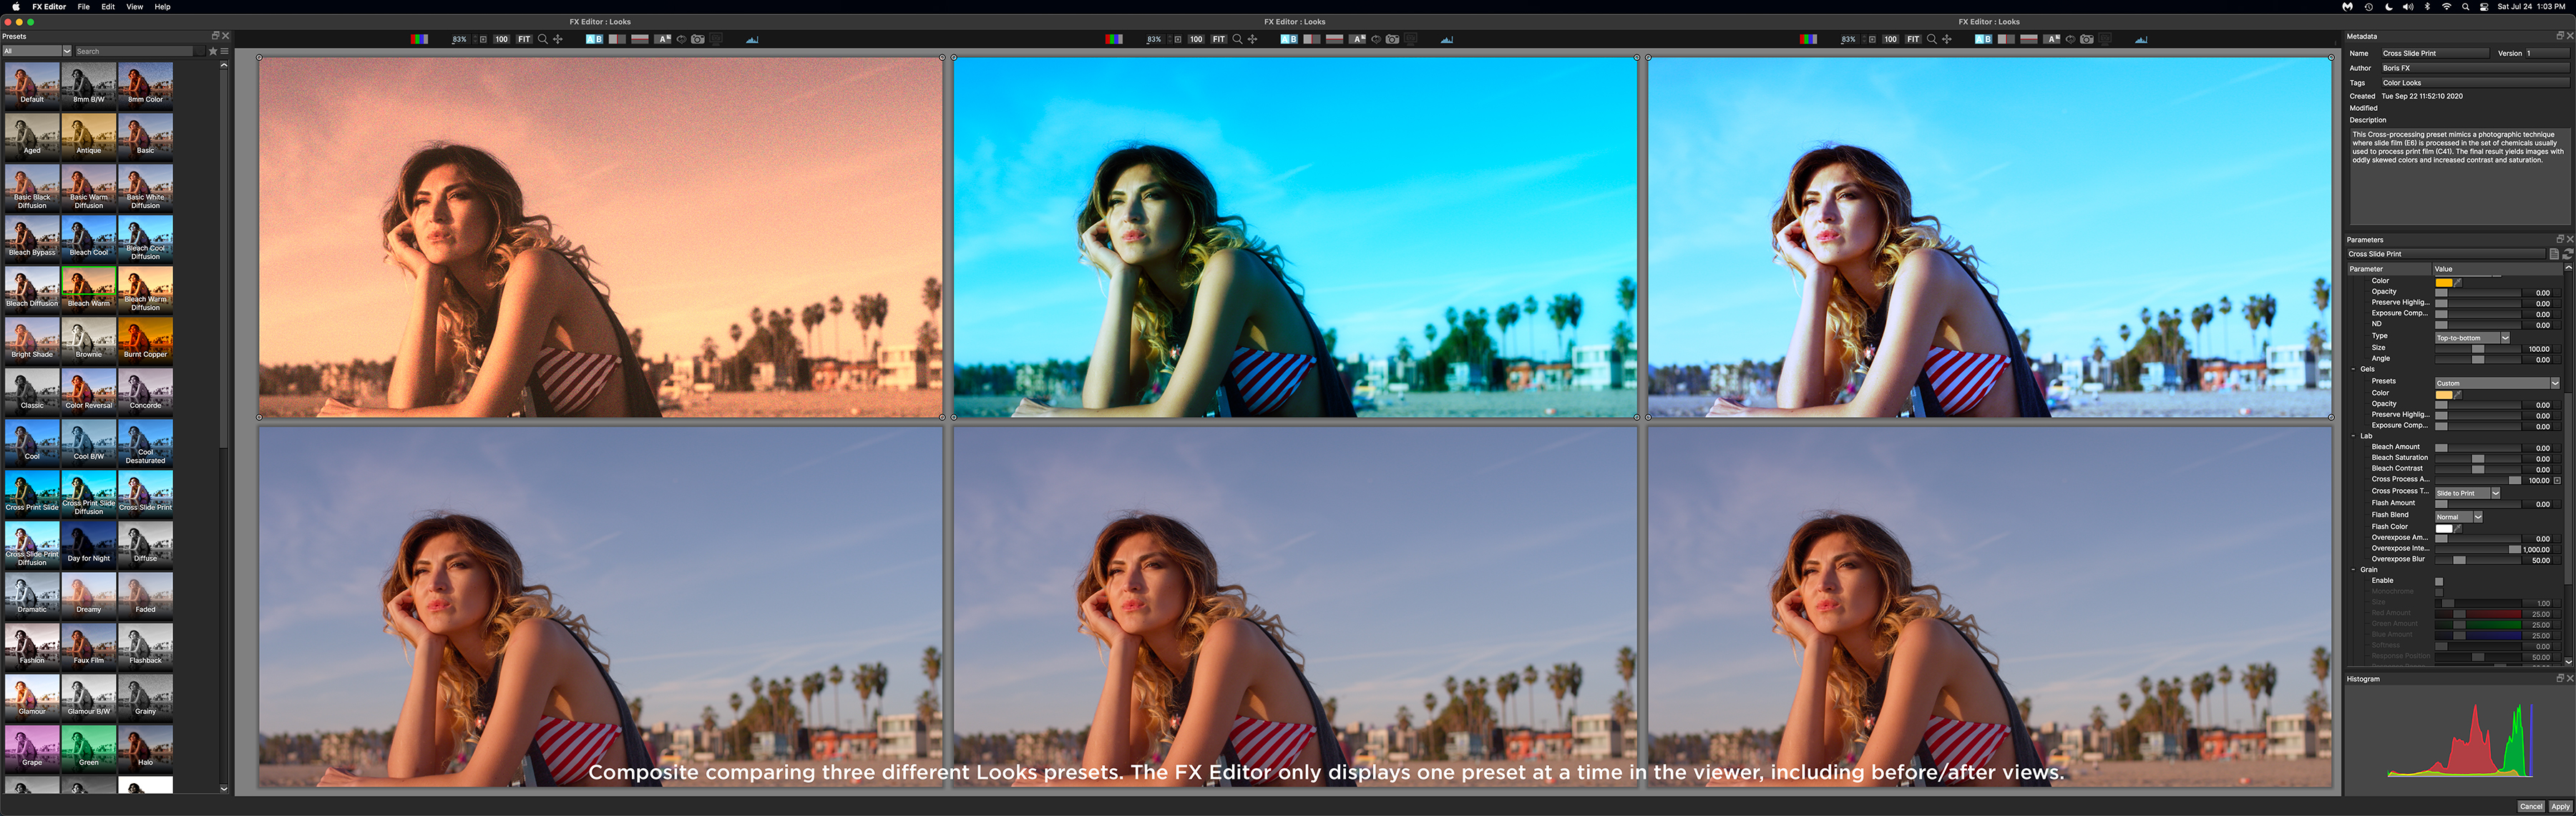Open the Edit menu

point(108,7)
